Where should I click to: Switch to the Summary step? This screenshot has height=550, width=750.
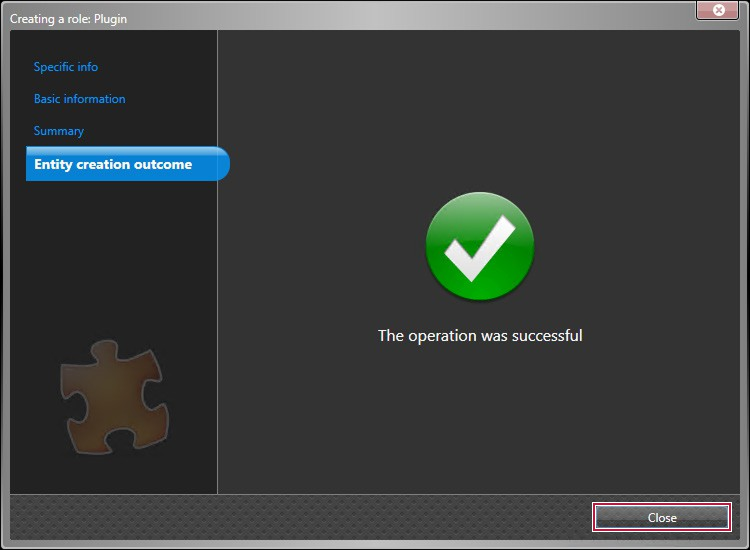coord(59,131)
